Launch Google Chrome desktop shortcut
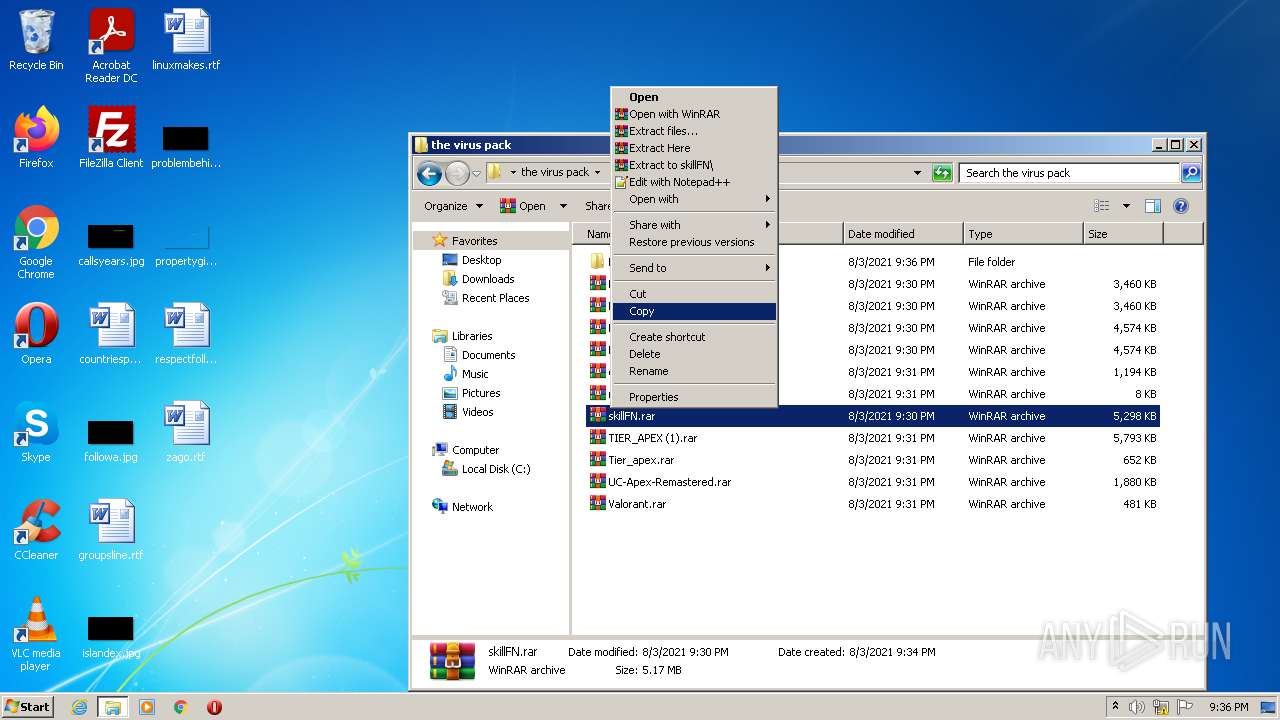Image resolution: width=1280 pixels, height=720 pixels. pos(36,242)
